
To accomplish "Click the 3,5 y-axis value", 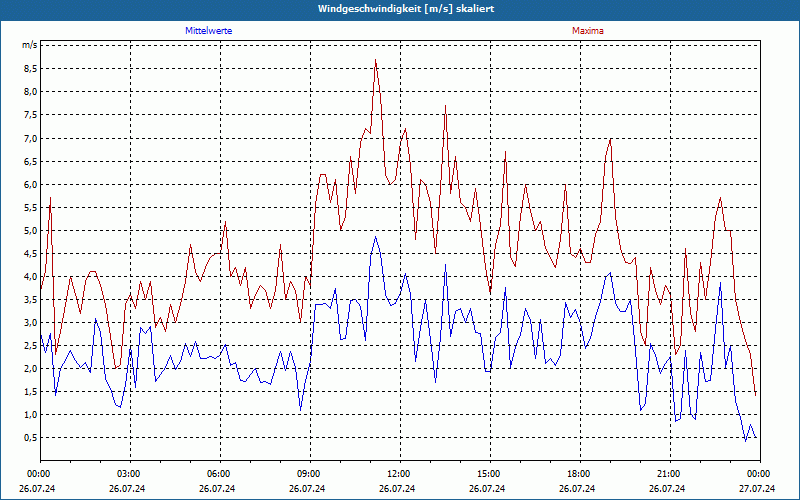I will click(x=31, y=299).
